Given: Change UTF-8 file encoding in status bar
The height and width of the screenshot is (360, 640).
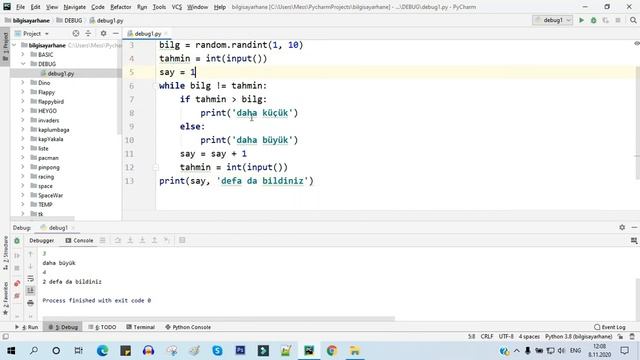Looking at the screenshot, I should [506, 337].
